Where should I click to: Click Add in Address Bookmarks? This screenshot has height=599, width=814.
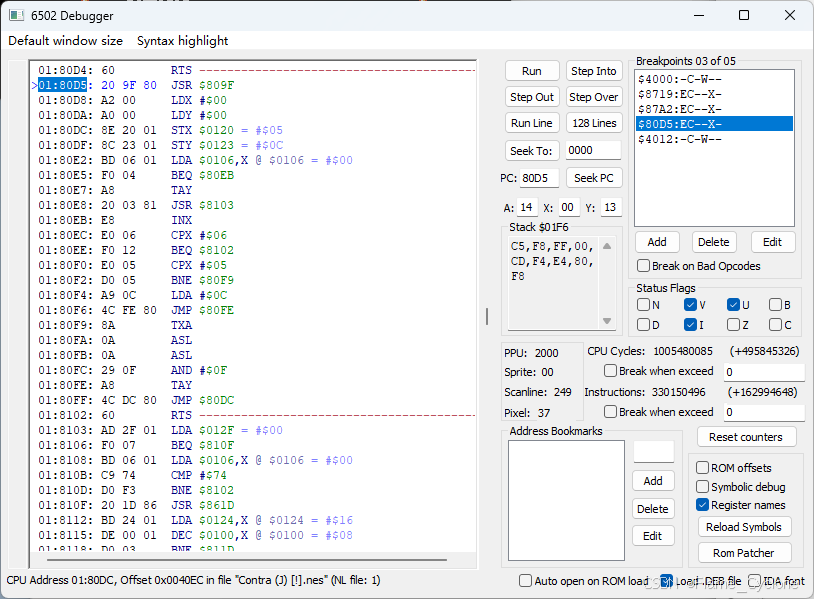pyautogui.click(x=653, y=481)
